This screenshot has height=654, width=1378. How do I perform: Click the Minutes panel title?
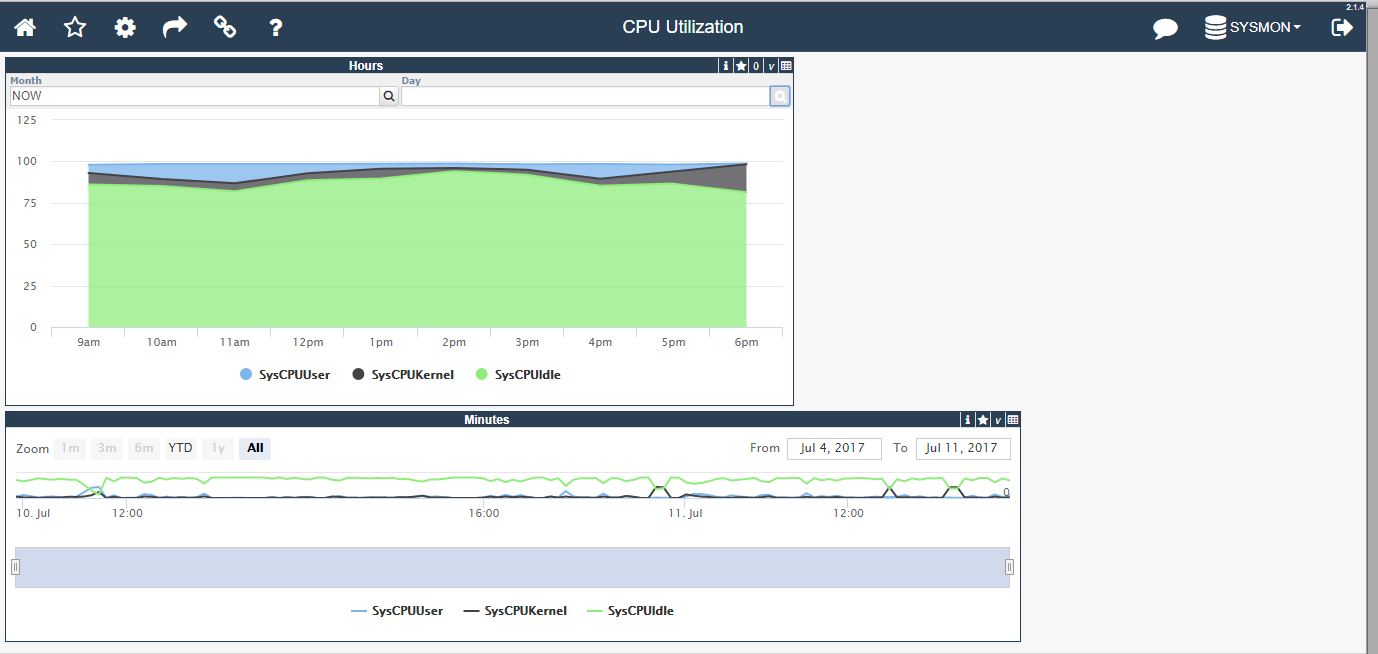pos(487,420)
